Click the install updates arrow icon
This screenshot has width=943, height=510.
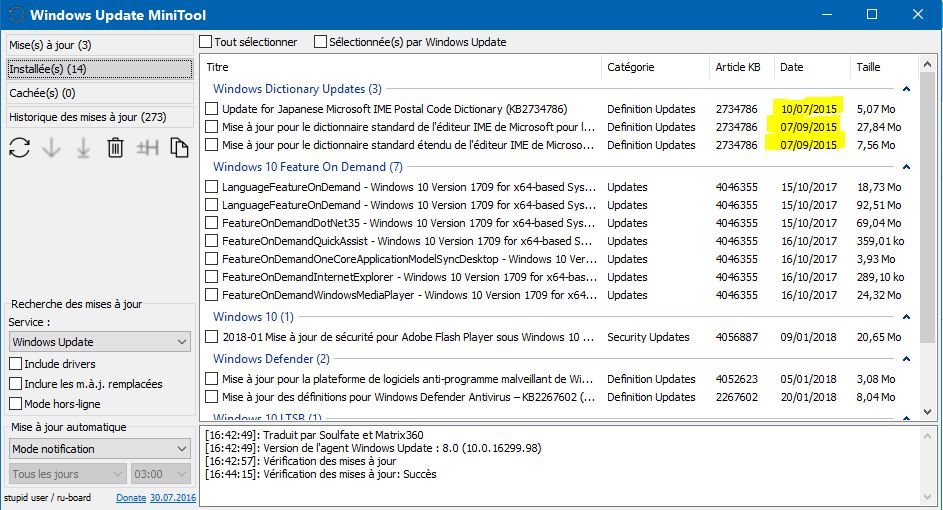coord(83,148)
